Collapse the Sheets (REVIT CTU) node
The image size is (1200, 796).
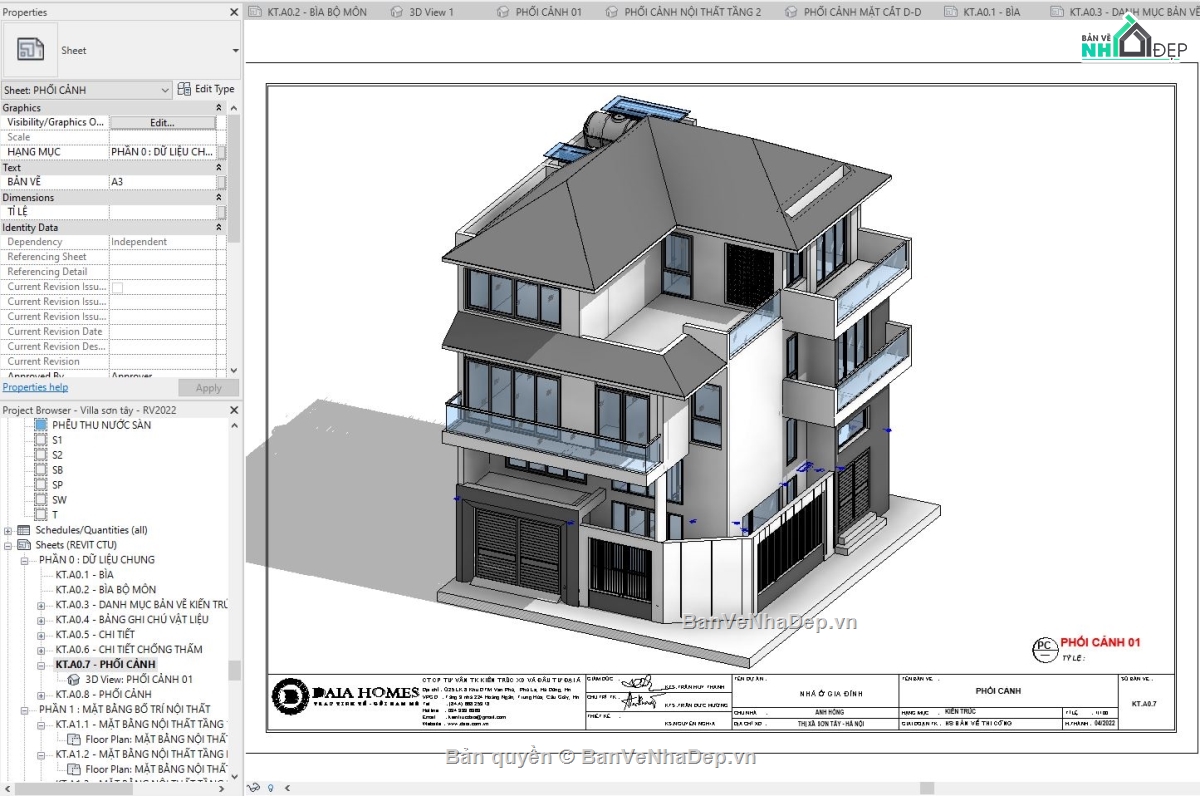coord(9,545)
